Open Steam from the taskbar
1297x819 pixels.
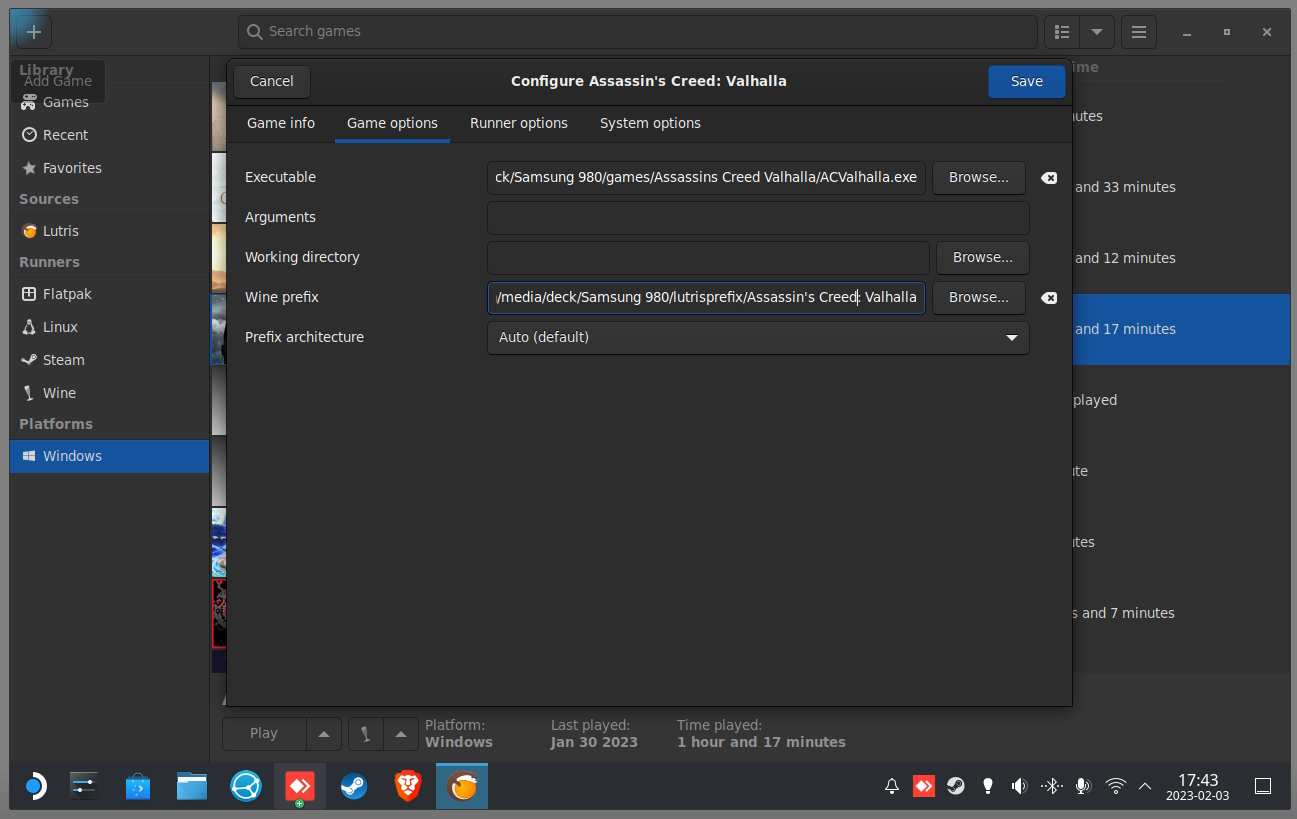[x=354, y=787]
